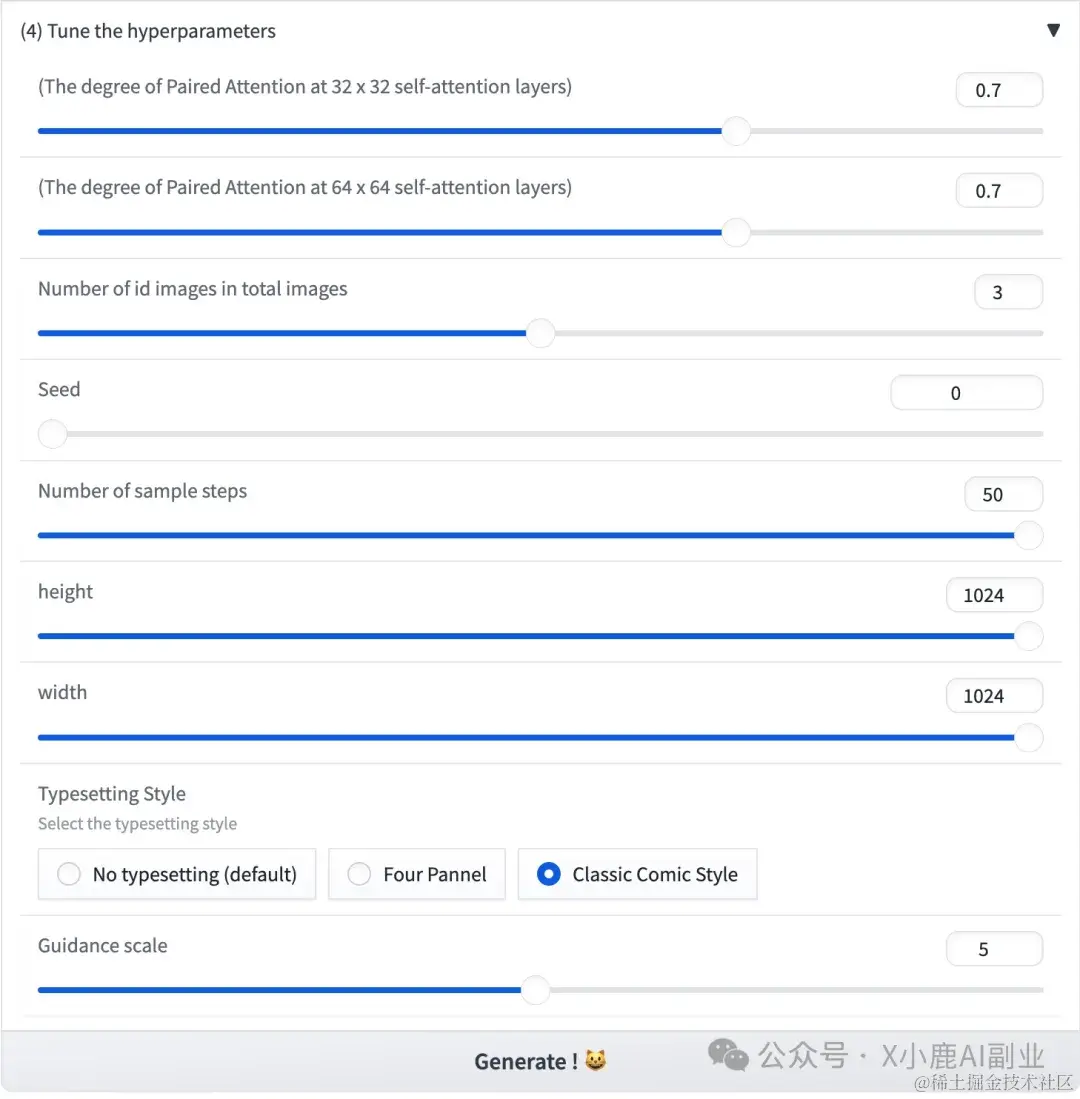The width and height of the screenshot is (1080, 1099).
Task: Click the 32 x 32 Paired Attention slider handle
Action: [x=736, y=131]
